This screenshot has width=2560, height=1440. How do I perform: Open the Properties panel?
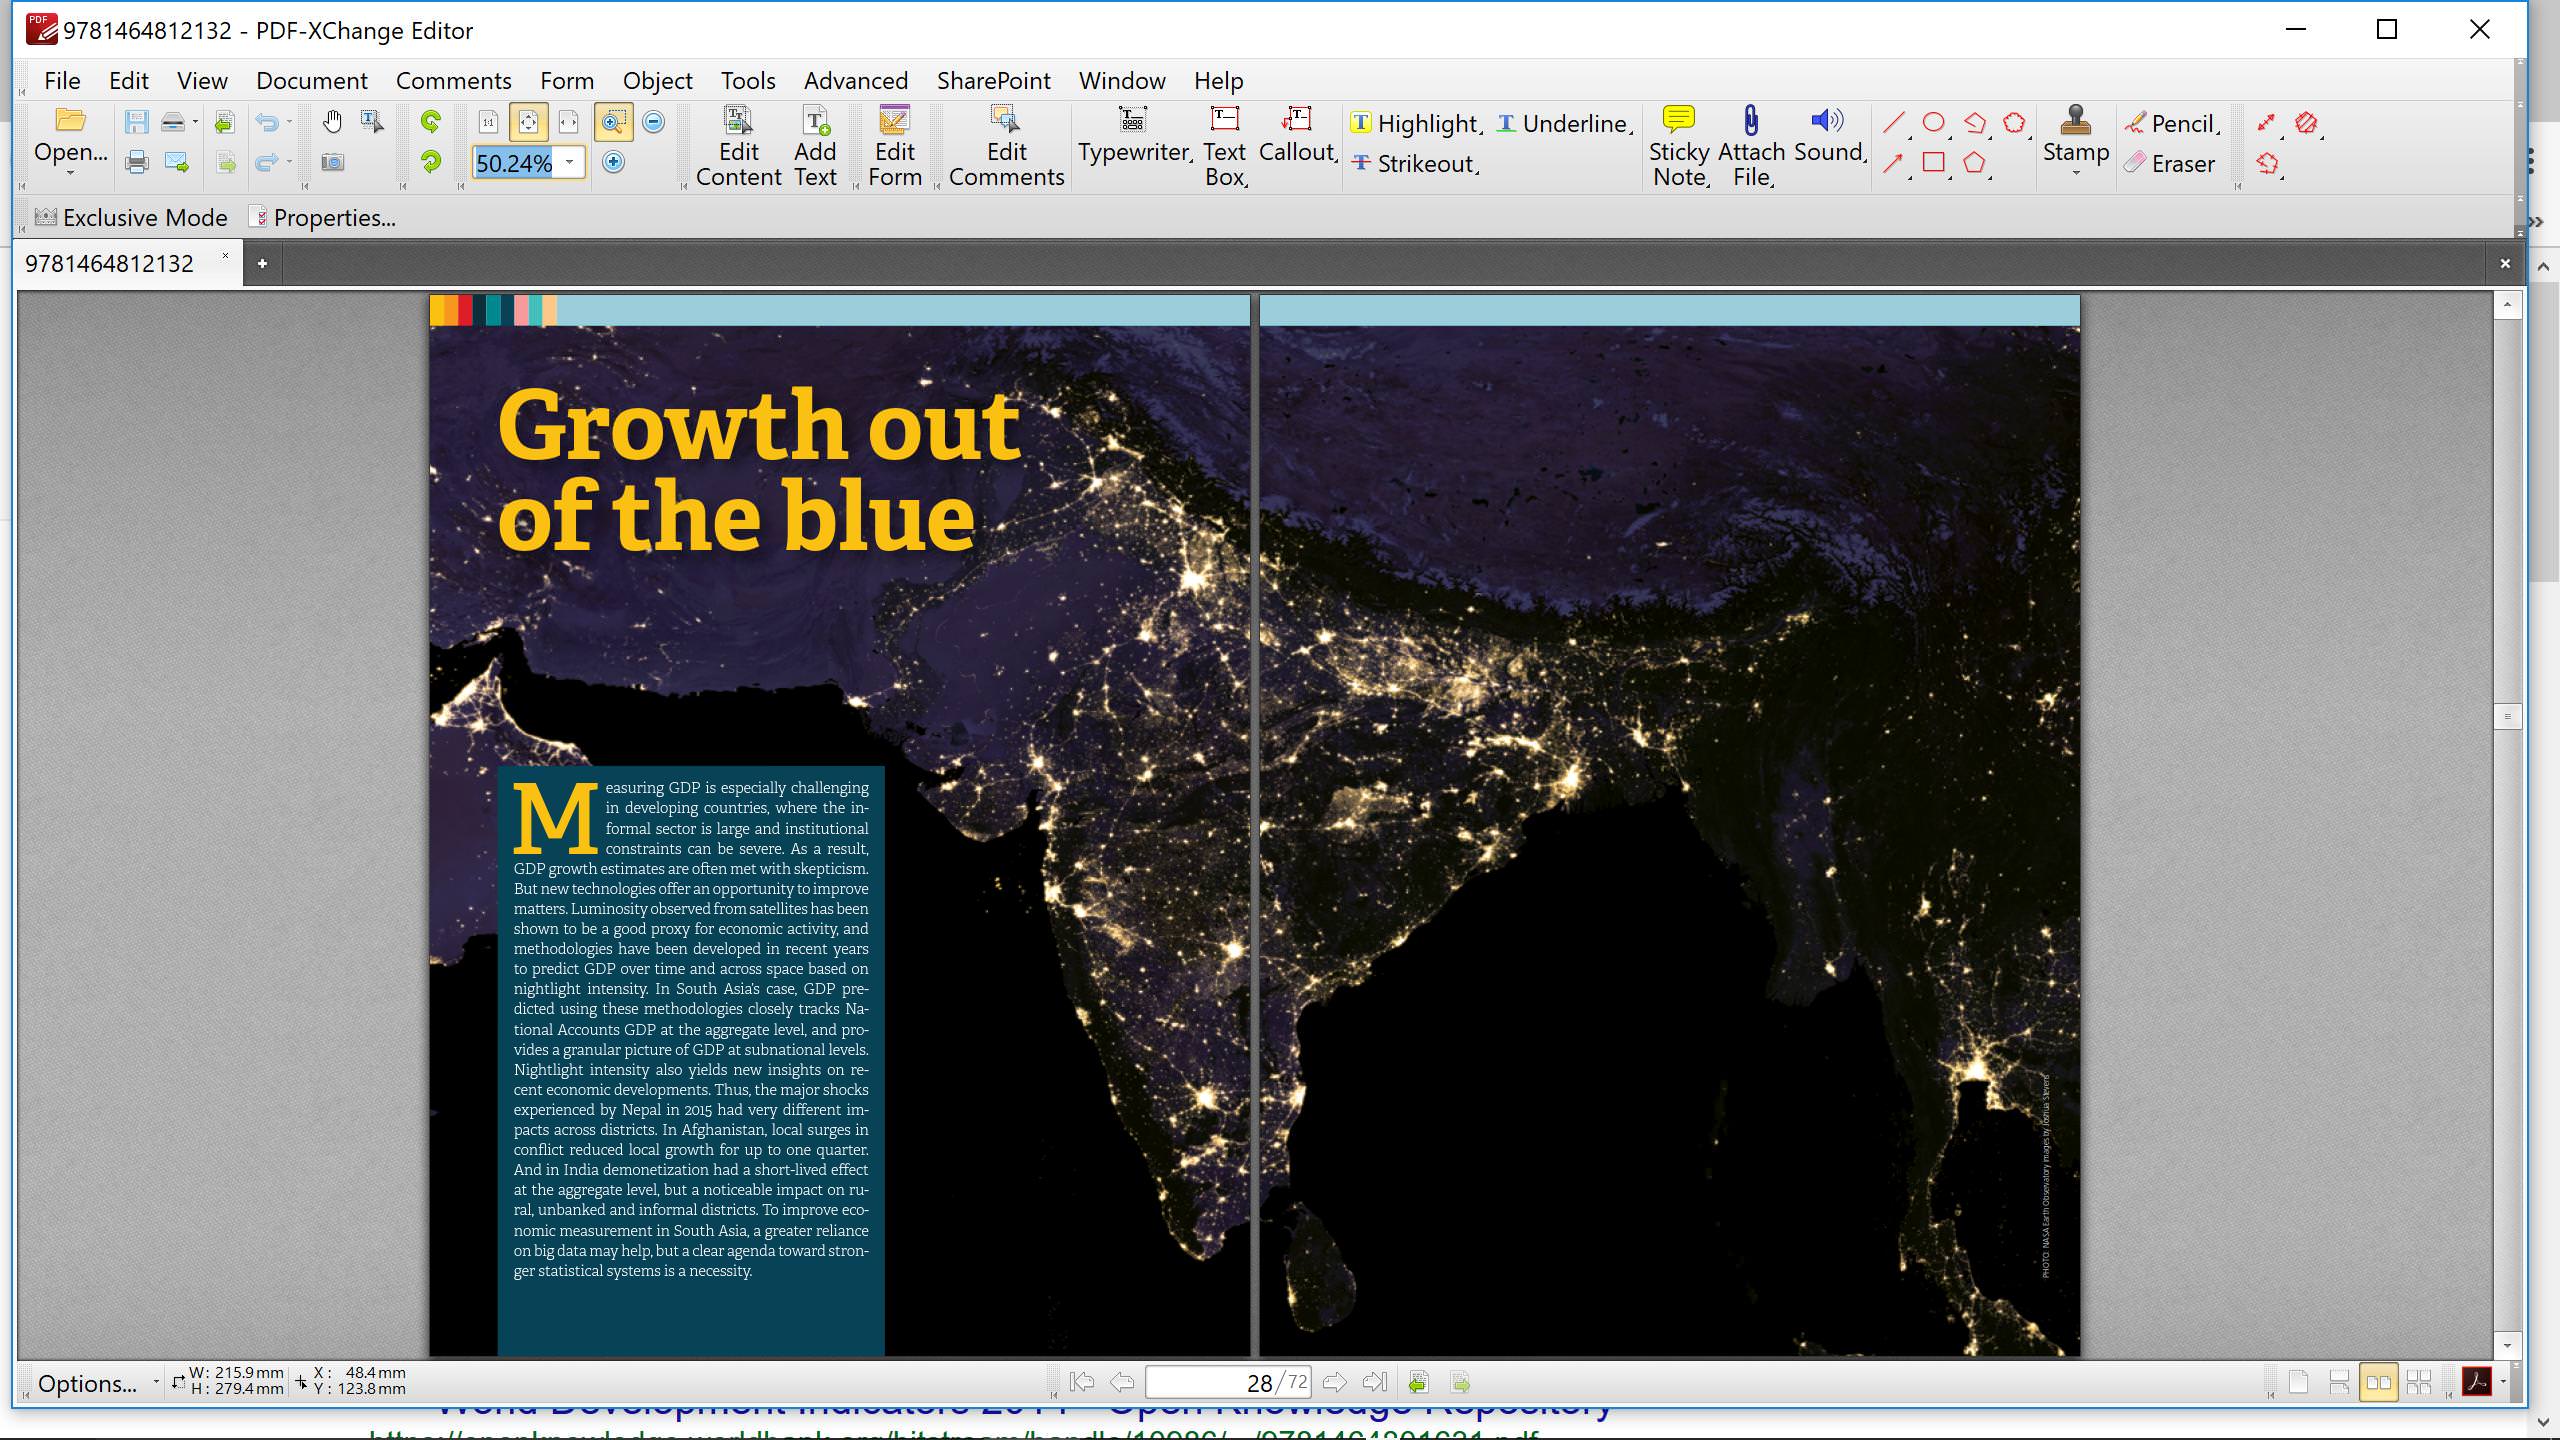click(322, 217)
